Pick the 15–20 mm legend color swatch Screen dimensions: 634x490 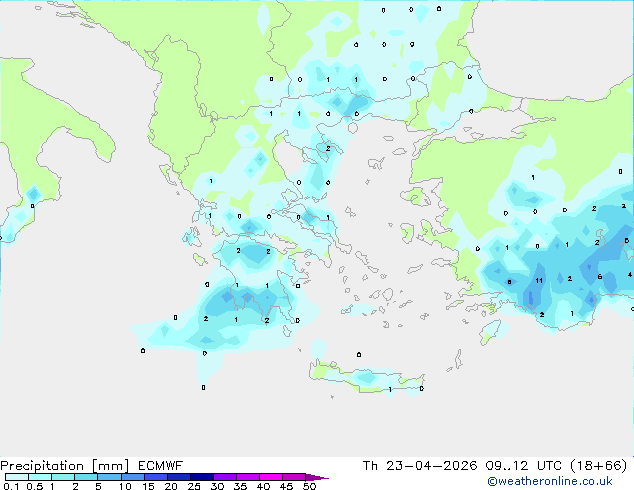156,477
